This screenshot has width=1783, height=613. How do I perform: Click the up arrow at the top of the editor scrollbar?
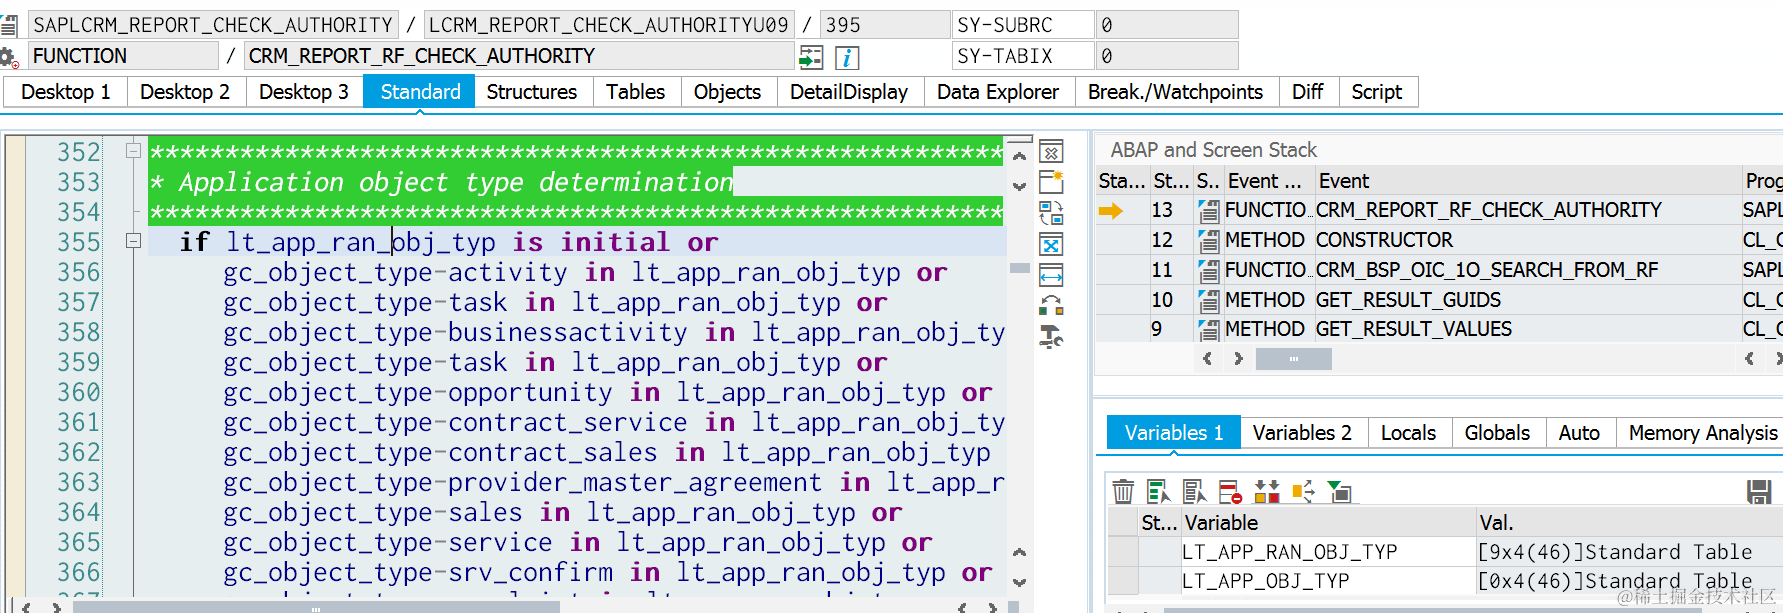(x=1019, y=156)
